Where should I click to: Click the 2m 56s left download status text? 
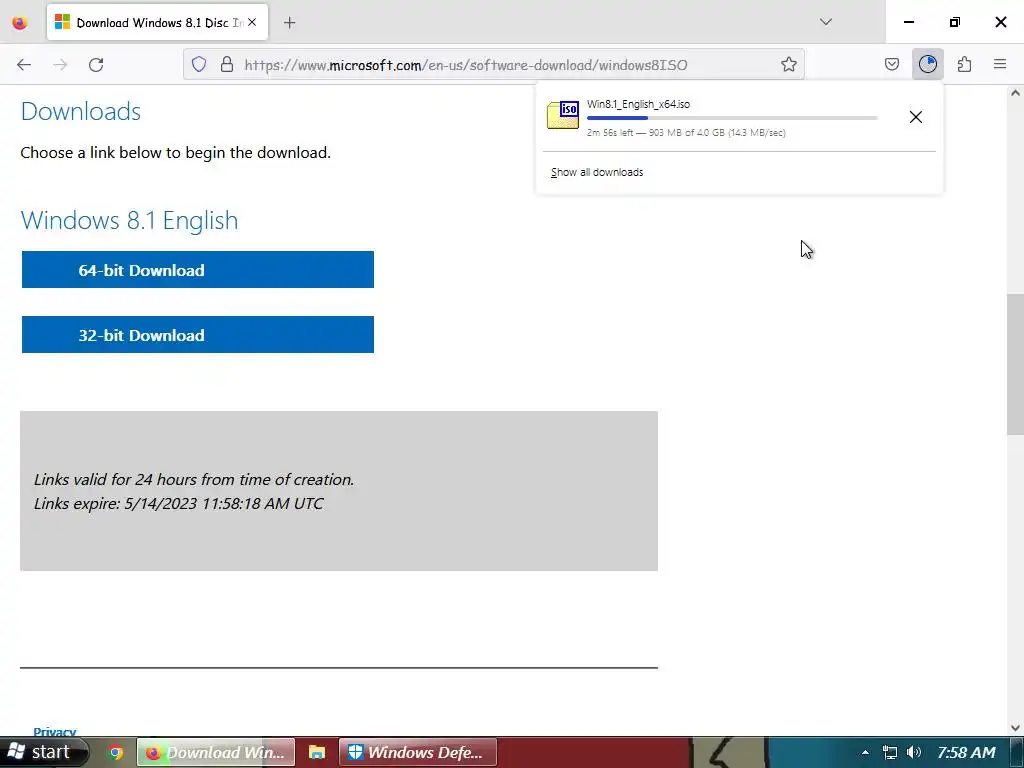click(686, 133)
